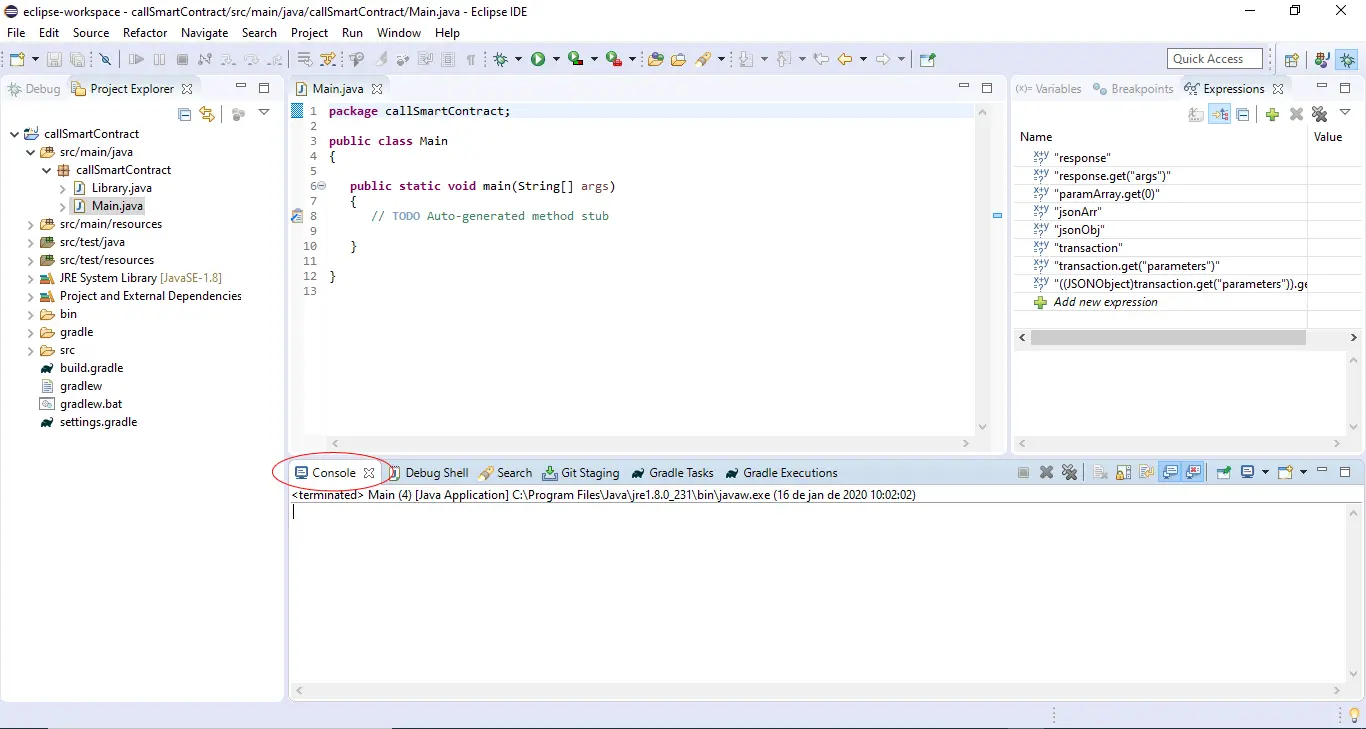Expand the JRE System Library node
This screenshot has height=729, width=1366.
pos(30,278)
